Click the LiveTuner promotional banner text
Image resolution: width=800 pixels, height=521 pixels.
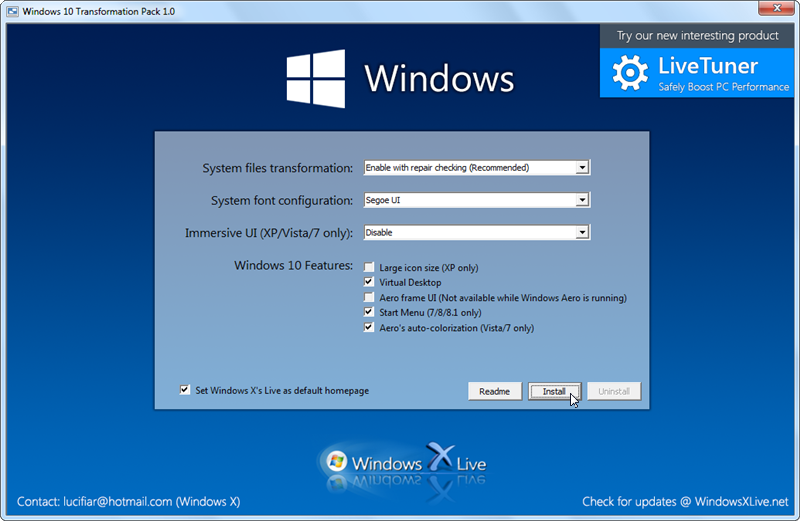point(707,68)
